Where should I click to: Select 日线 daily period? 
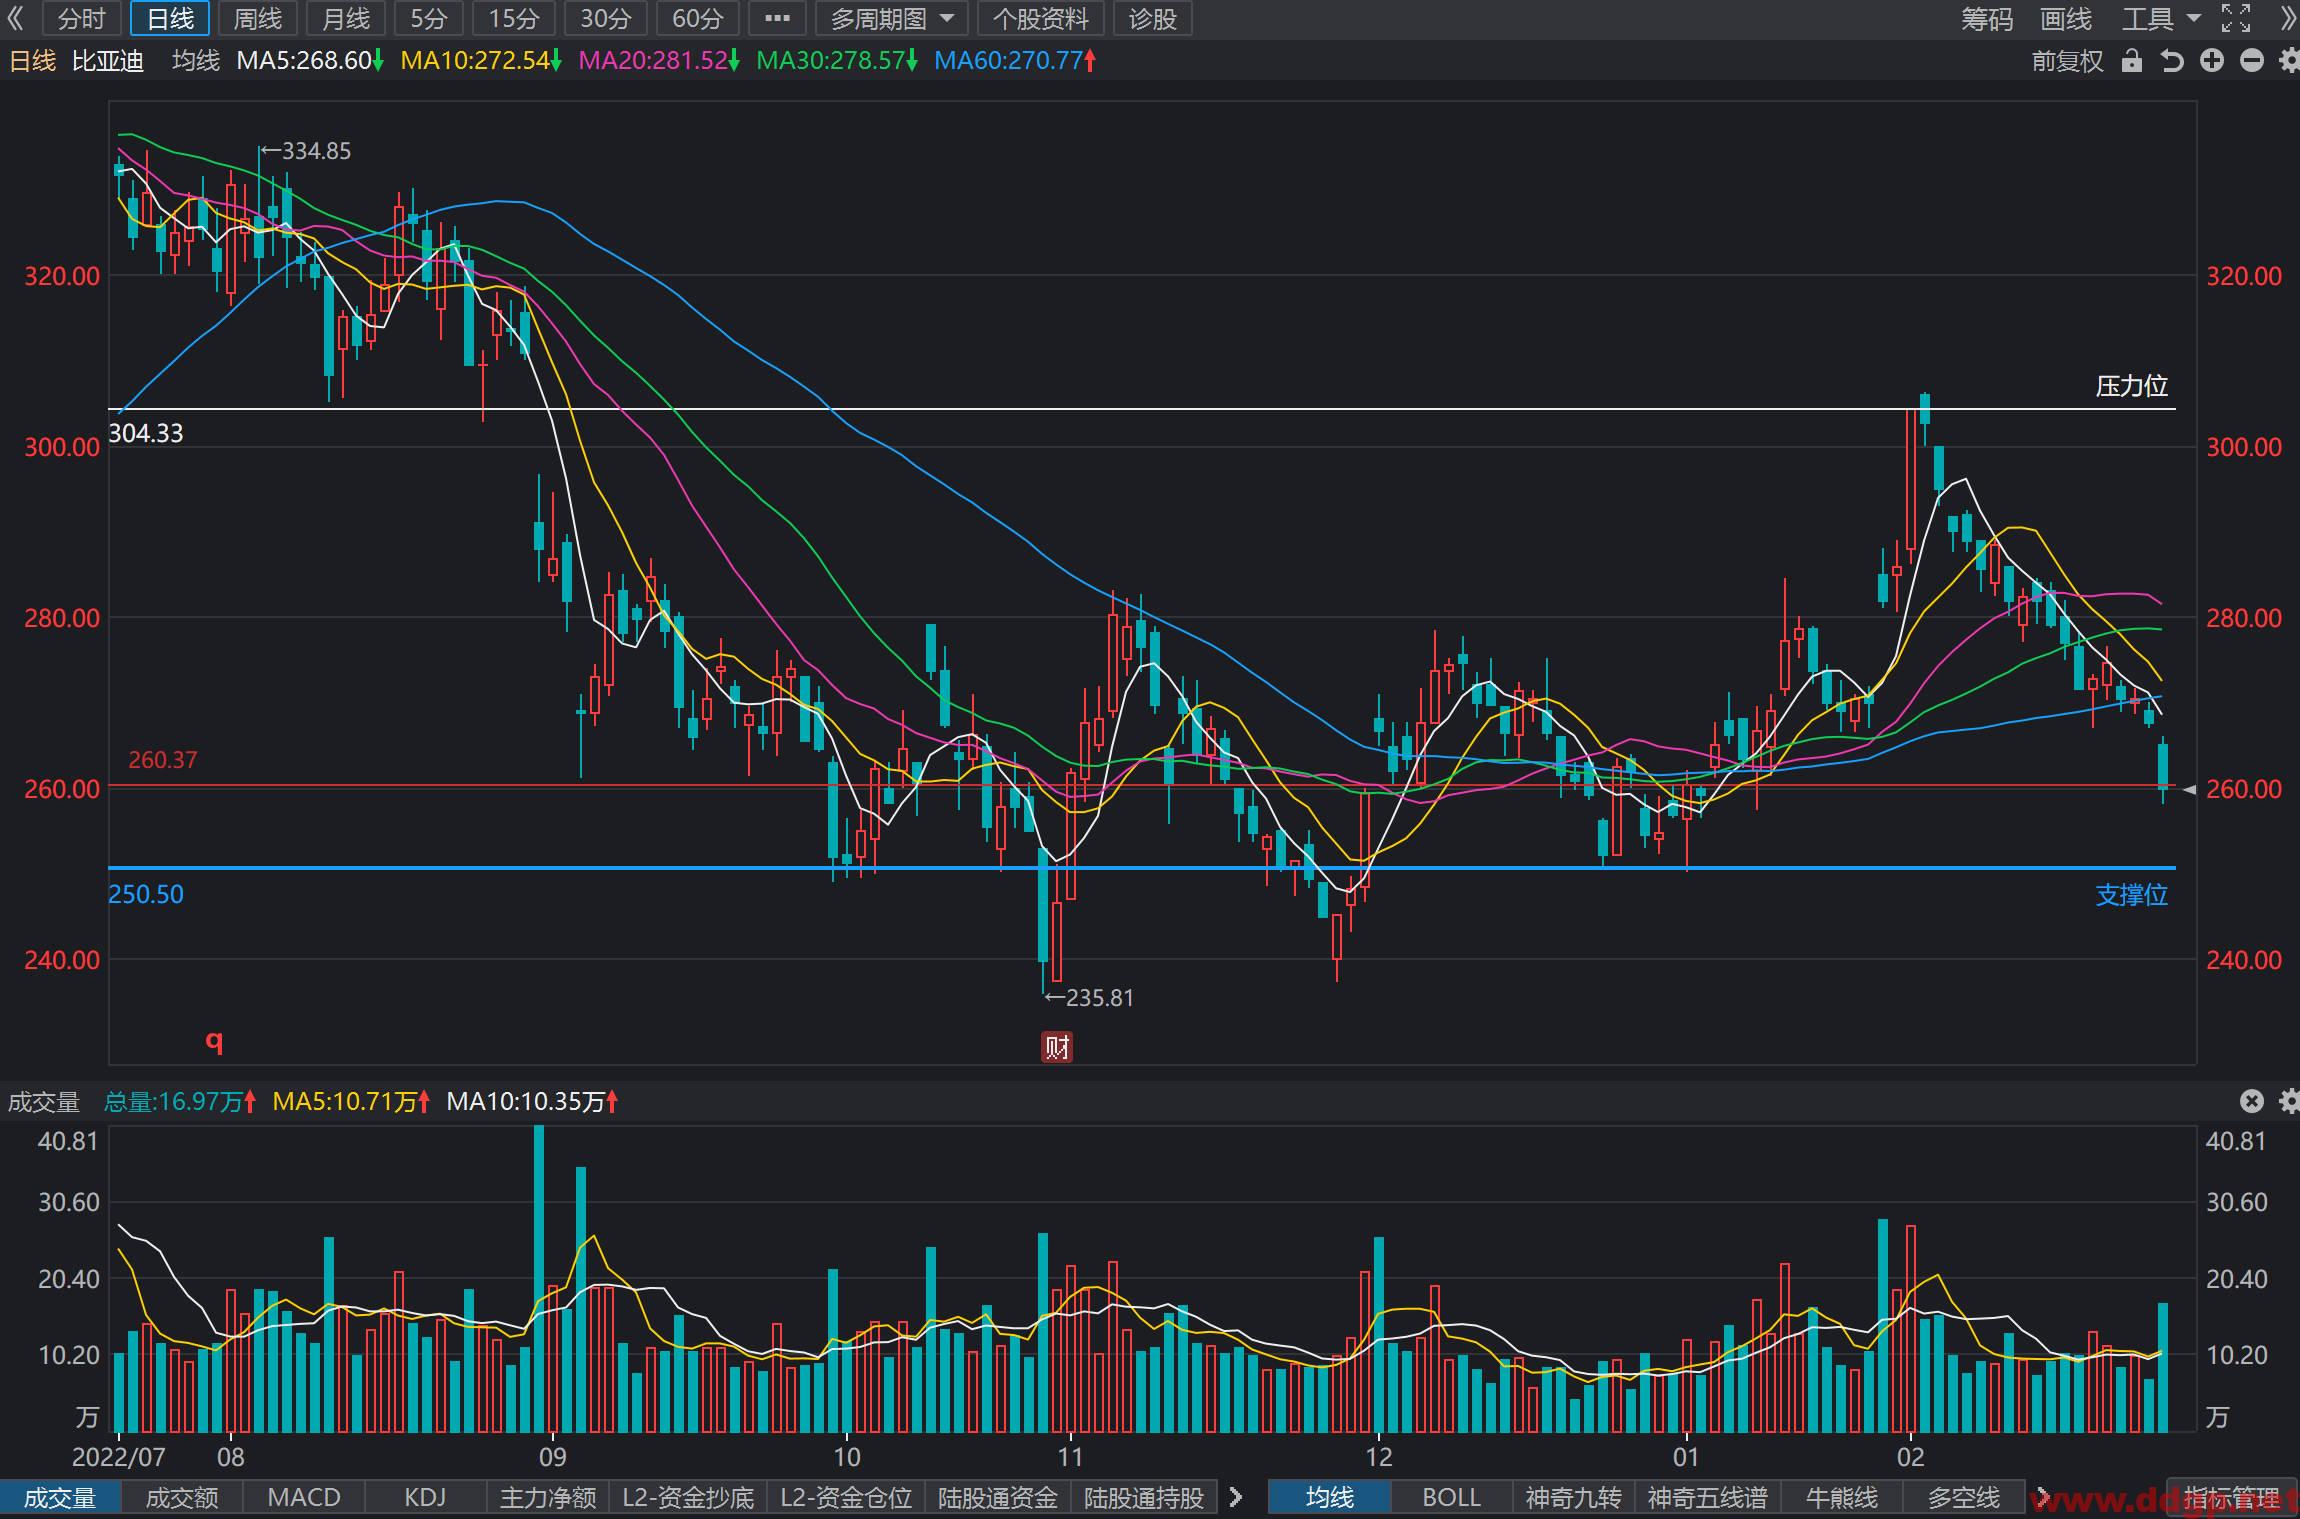pos(170,18)
